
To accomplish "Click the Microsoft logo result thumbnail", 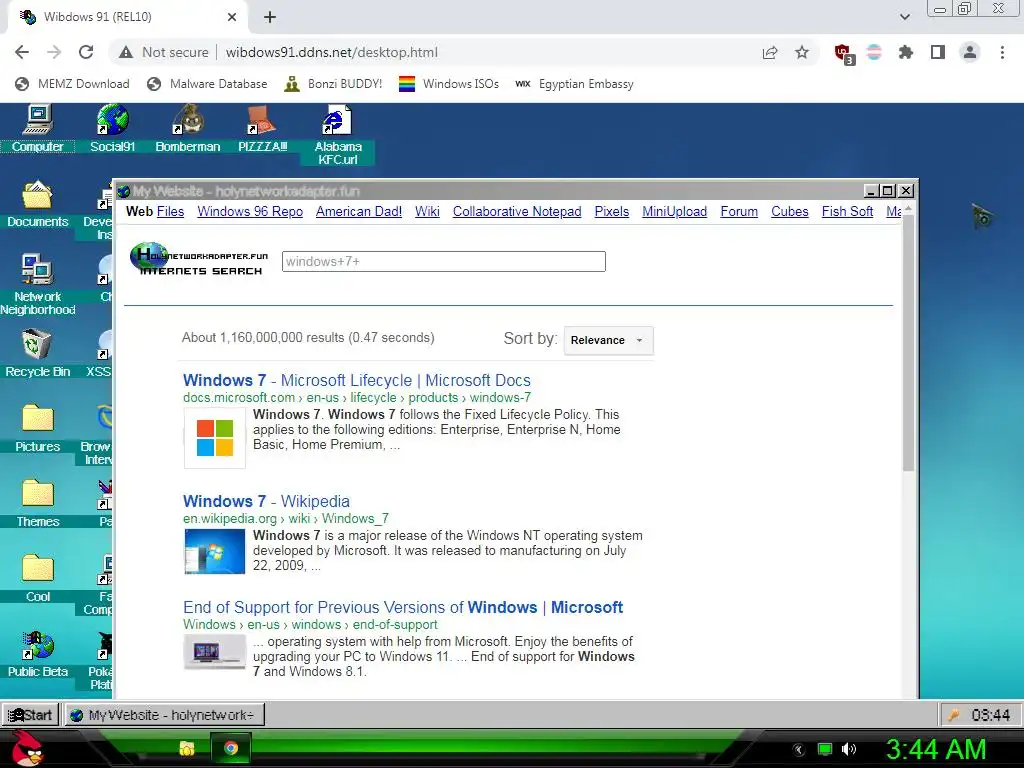I will coord(215,438).
